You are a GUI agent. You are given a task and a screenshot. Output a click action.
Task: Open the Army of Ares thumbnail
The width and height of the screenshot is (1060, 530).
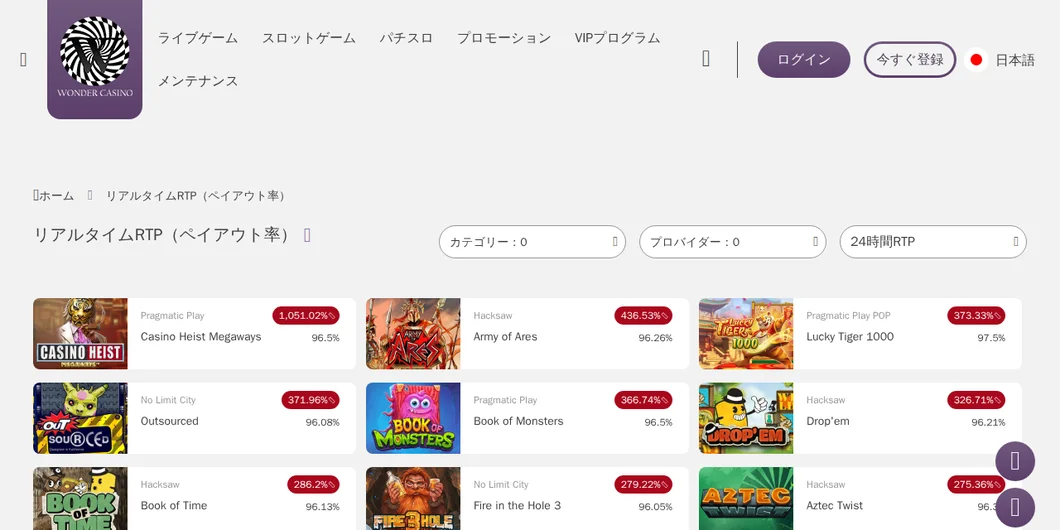413,334
